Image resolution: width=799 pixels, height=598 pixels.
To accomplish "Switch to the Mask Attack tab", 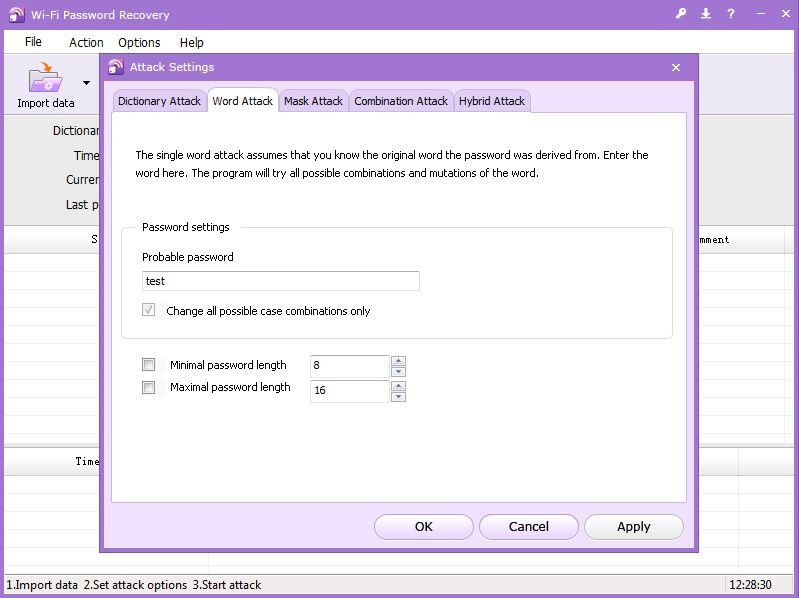I will click(x=313, y=101).
